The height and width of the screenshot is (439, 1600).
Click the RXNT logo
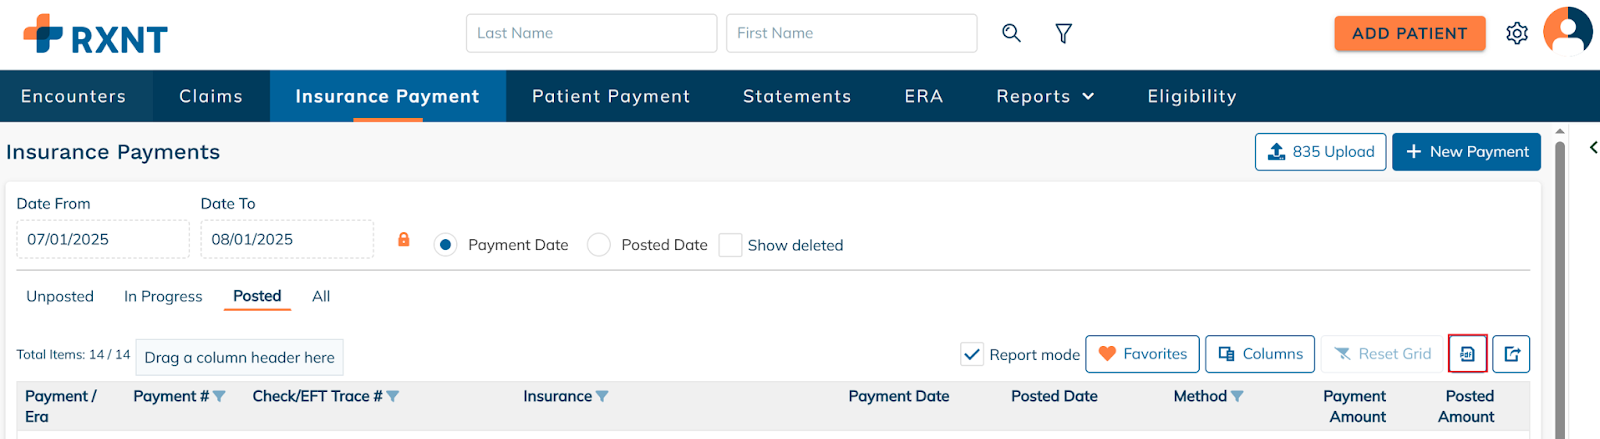[96, 35]
